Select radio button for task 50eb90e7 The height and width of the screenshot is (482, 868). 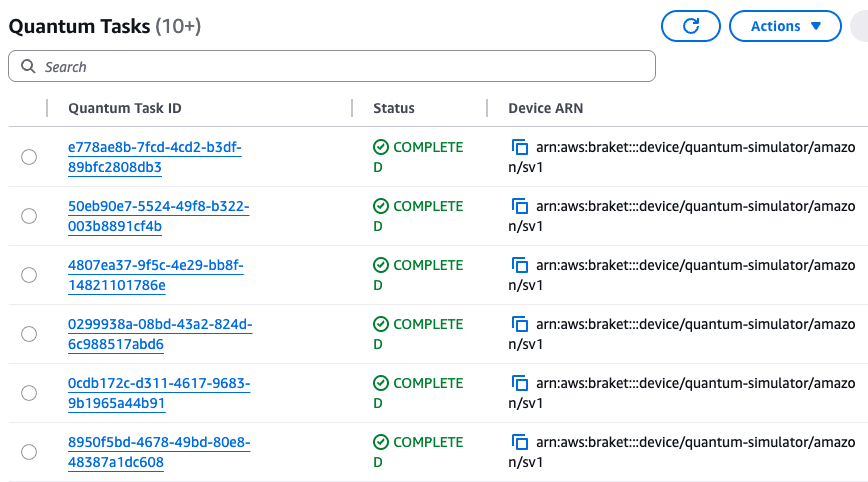(29, 216)
